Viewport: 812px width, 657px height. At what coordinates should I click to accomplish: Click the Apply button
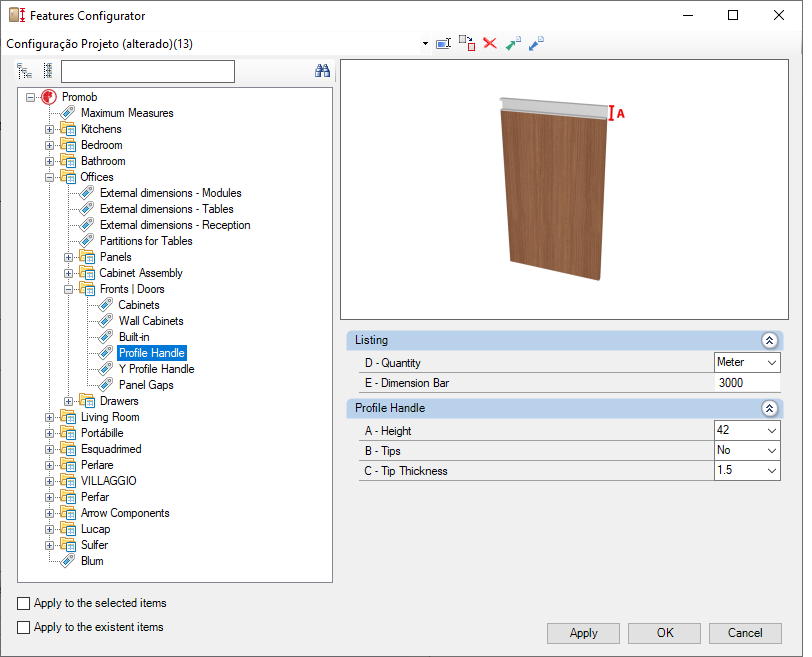(x=583, y=633)
